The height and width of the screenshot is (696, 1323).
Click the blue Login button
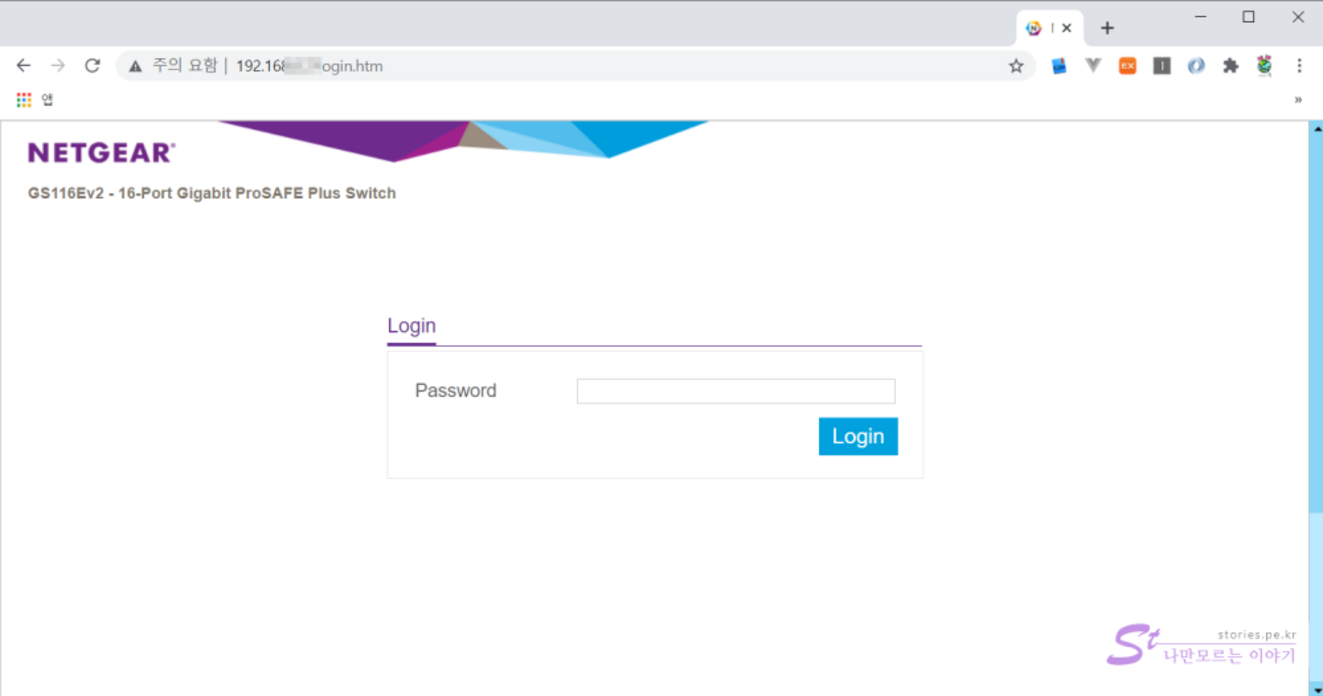[857, 437]
